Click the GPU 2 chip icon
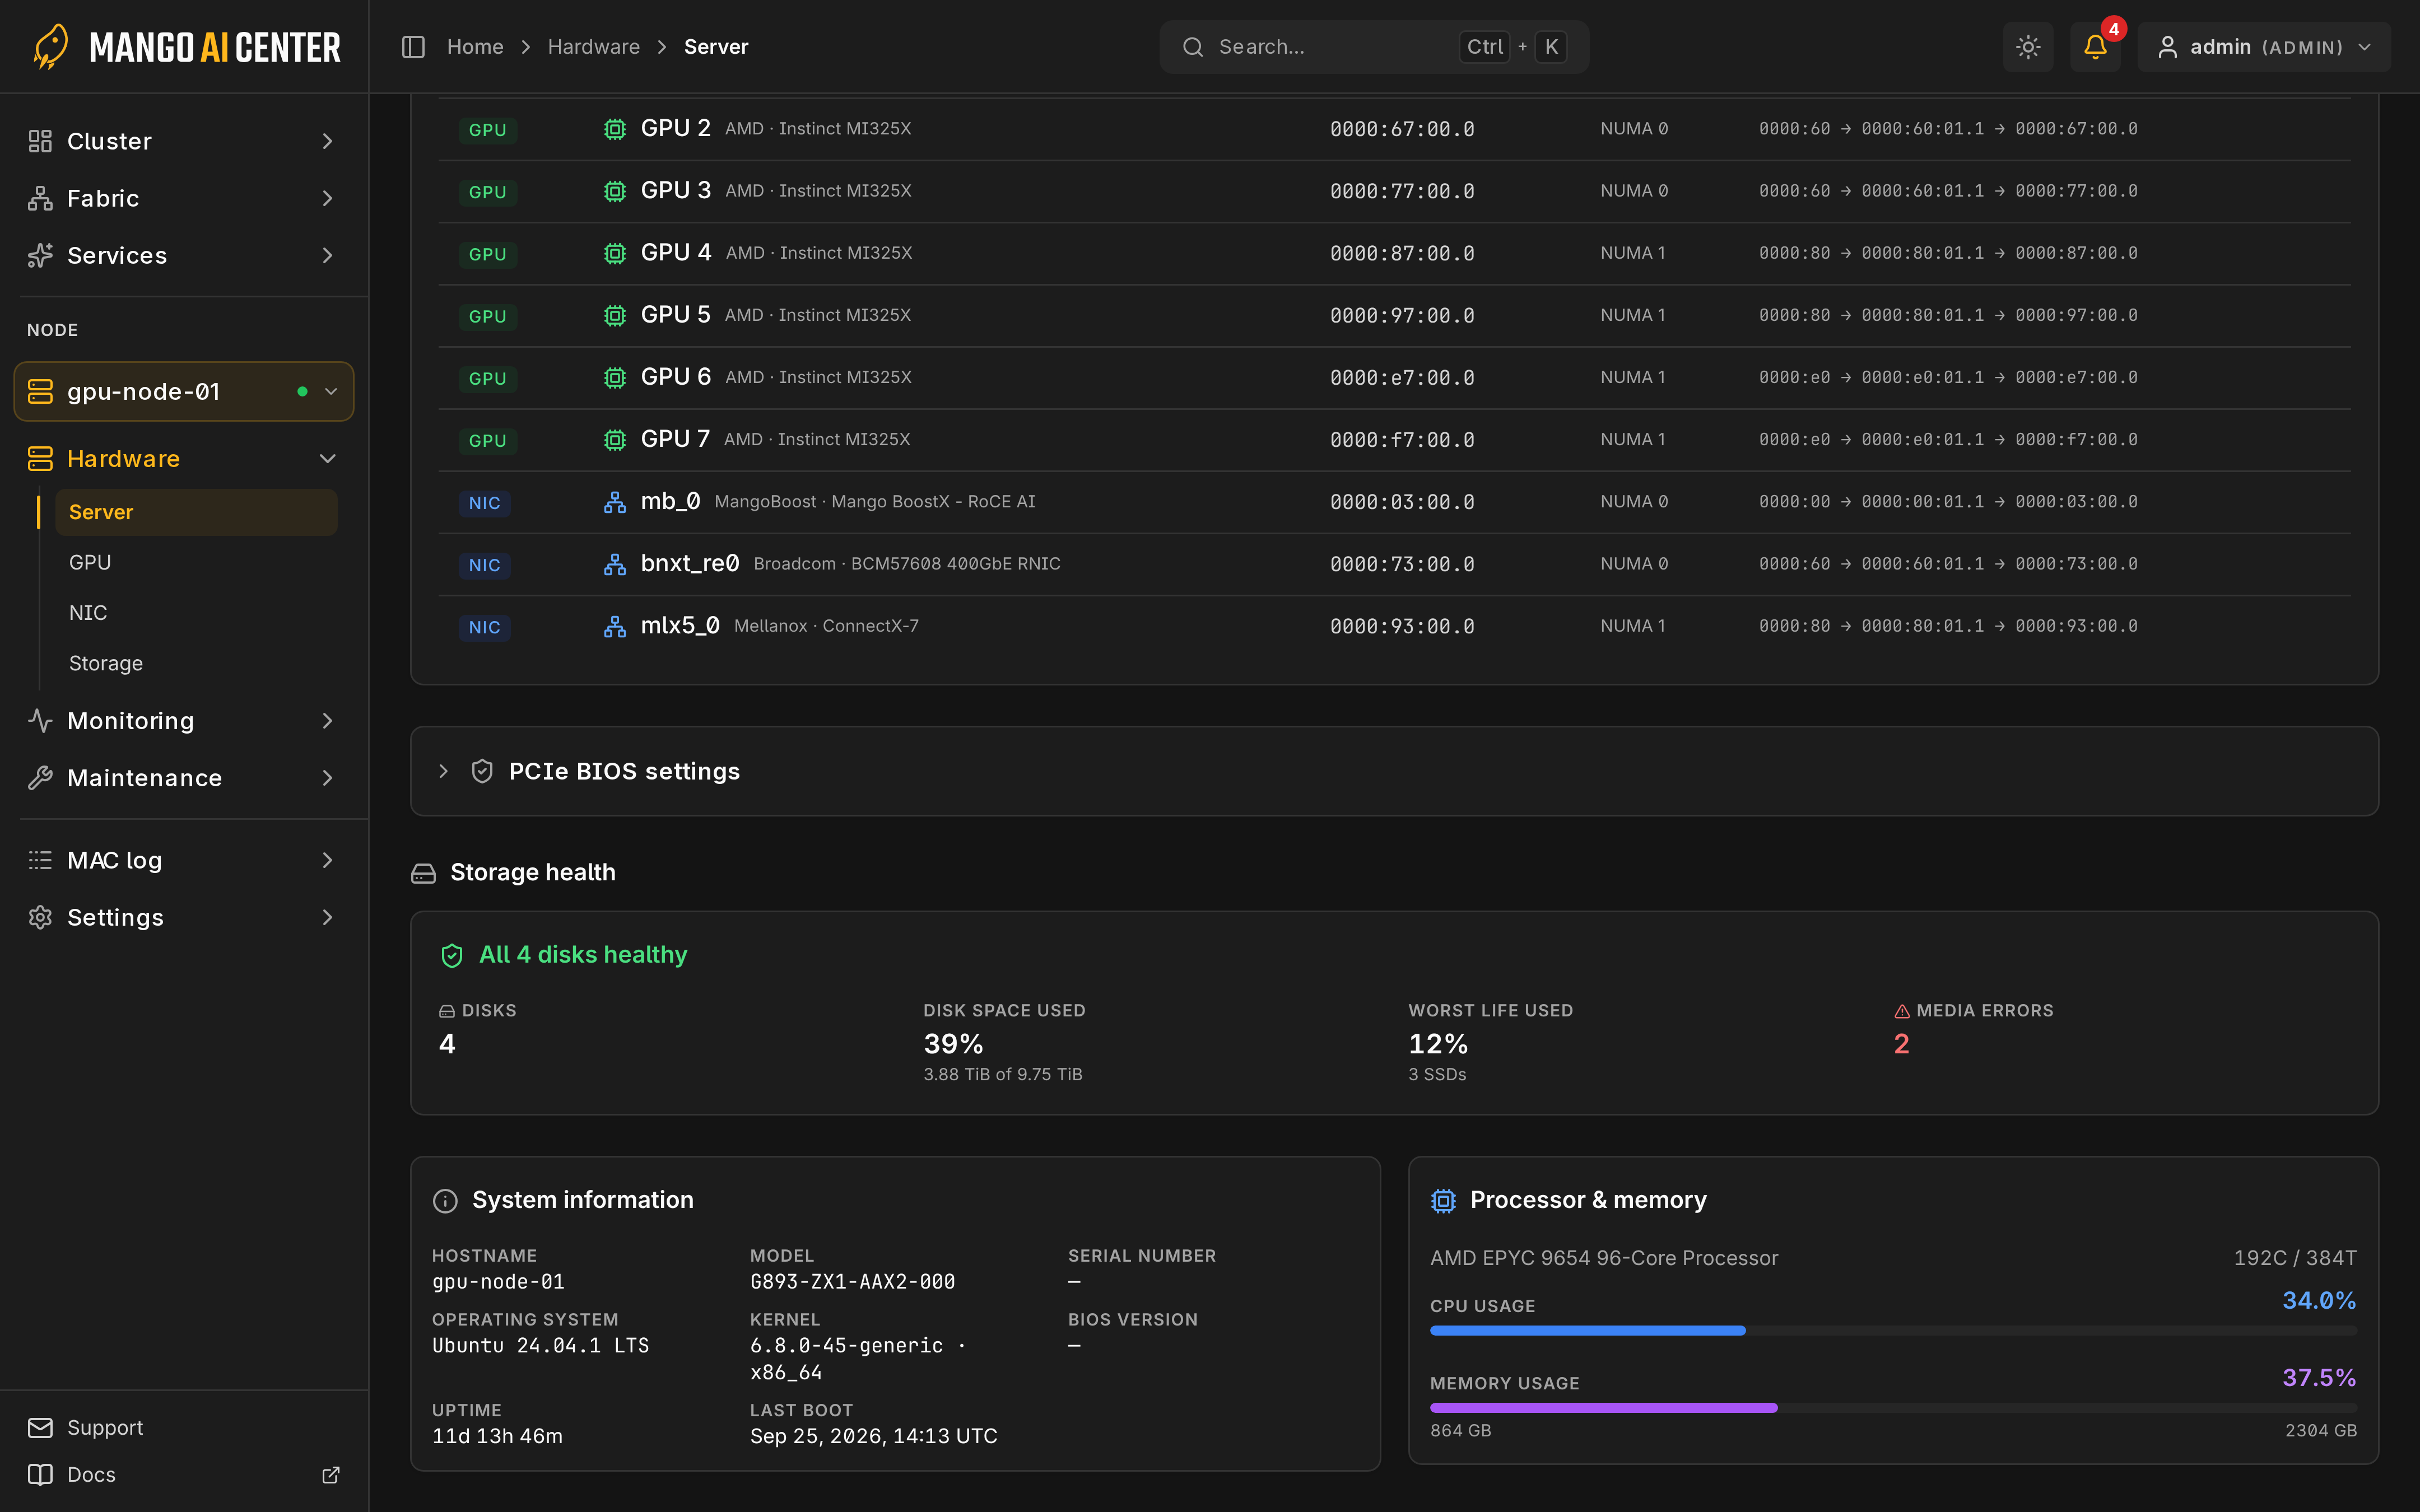 tap(615, 129)
